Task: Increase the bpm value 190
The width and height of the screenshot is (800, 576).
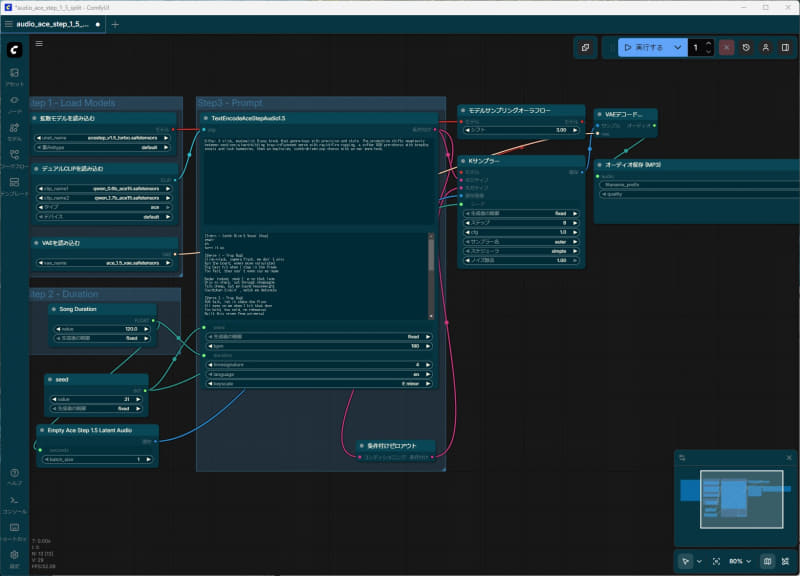Action: [428, 346]
